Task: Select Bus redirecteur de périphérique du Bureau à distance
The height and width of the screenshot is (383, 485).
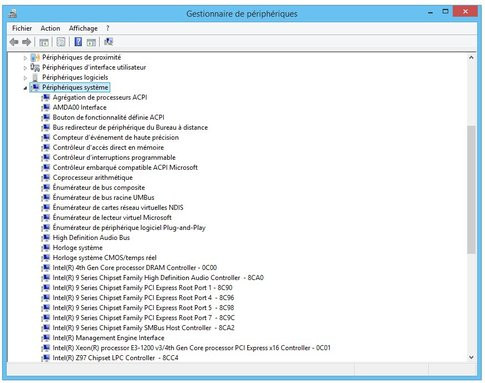Action: click(130, 127)
